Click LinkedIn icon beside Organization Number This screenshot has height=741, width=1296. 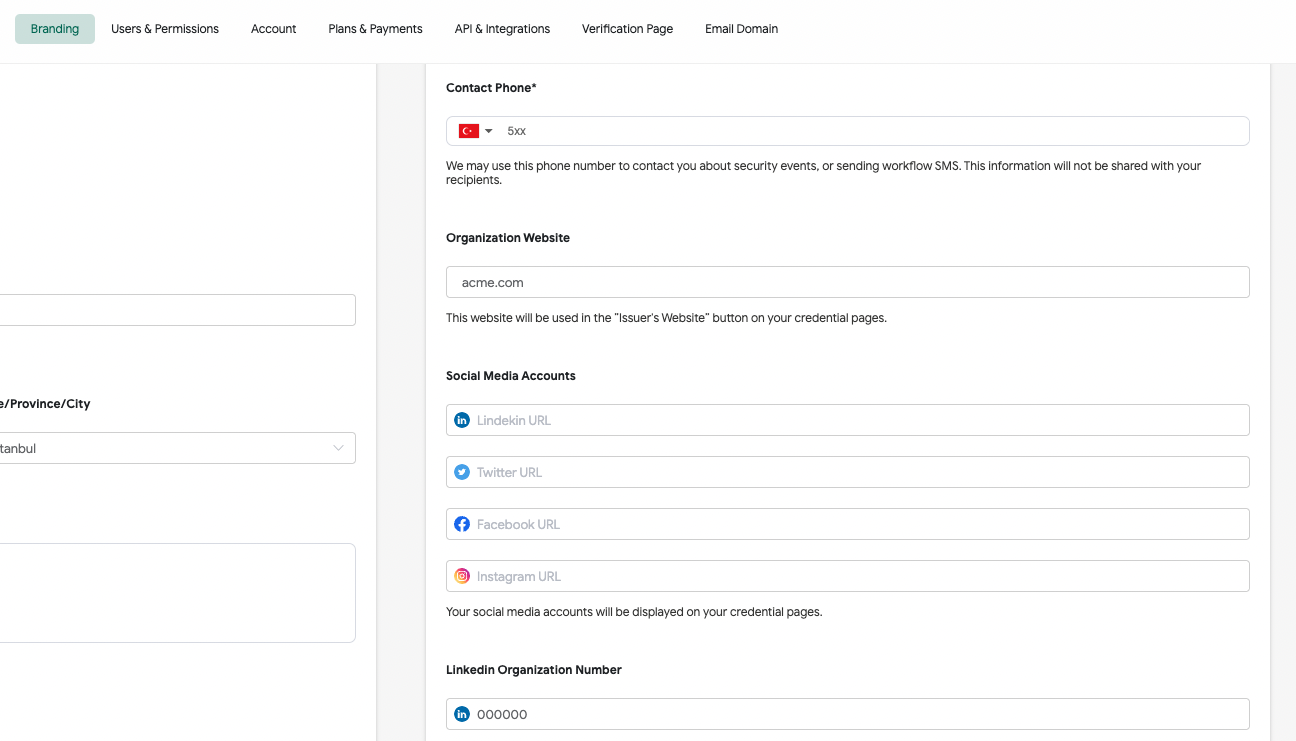[462, 714]
